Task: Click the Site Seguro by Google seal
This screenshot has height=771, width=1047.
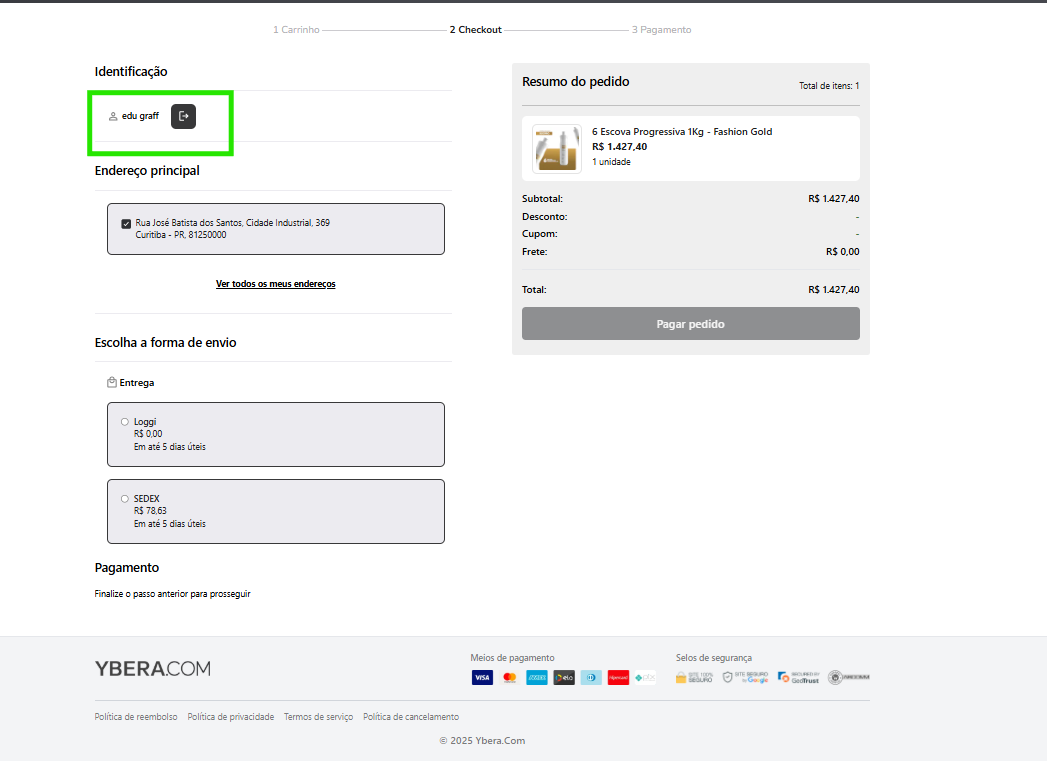Action: click(745, 678)
